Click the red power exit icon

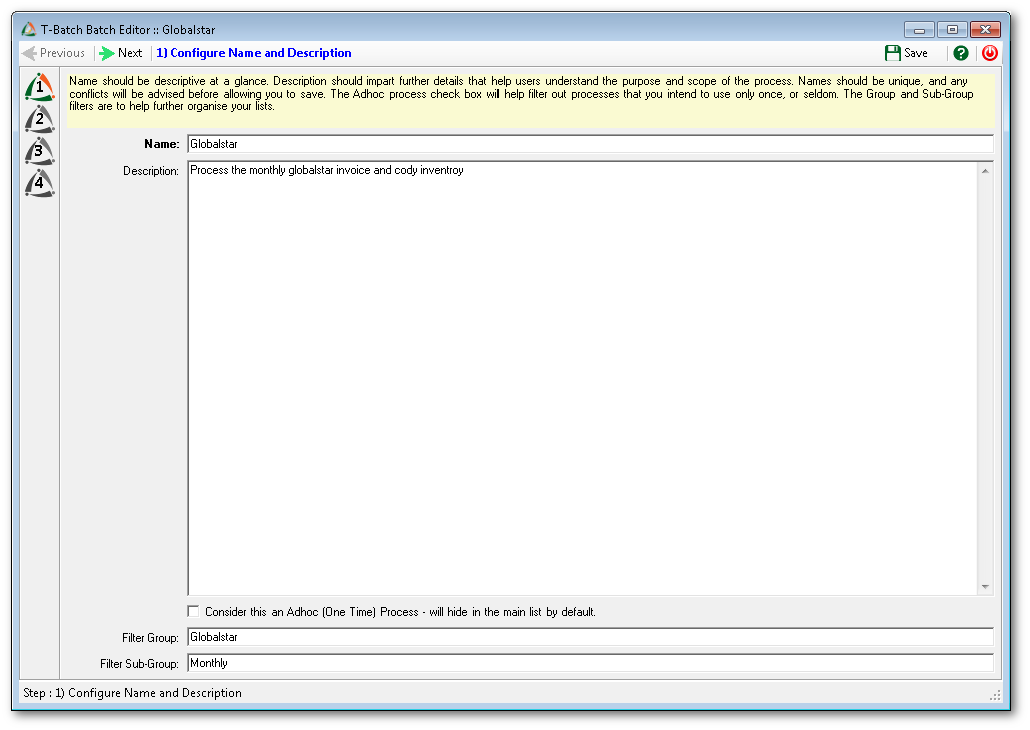(x=989, y=53)
